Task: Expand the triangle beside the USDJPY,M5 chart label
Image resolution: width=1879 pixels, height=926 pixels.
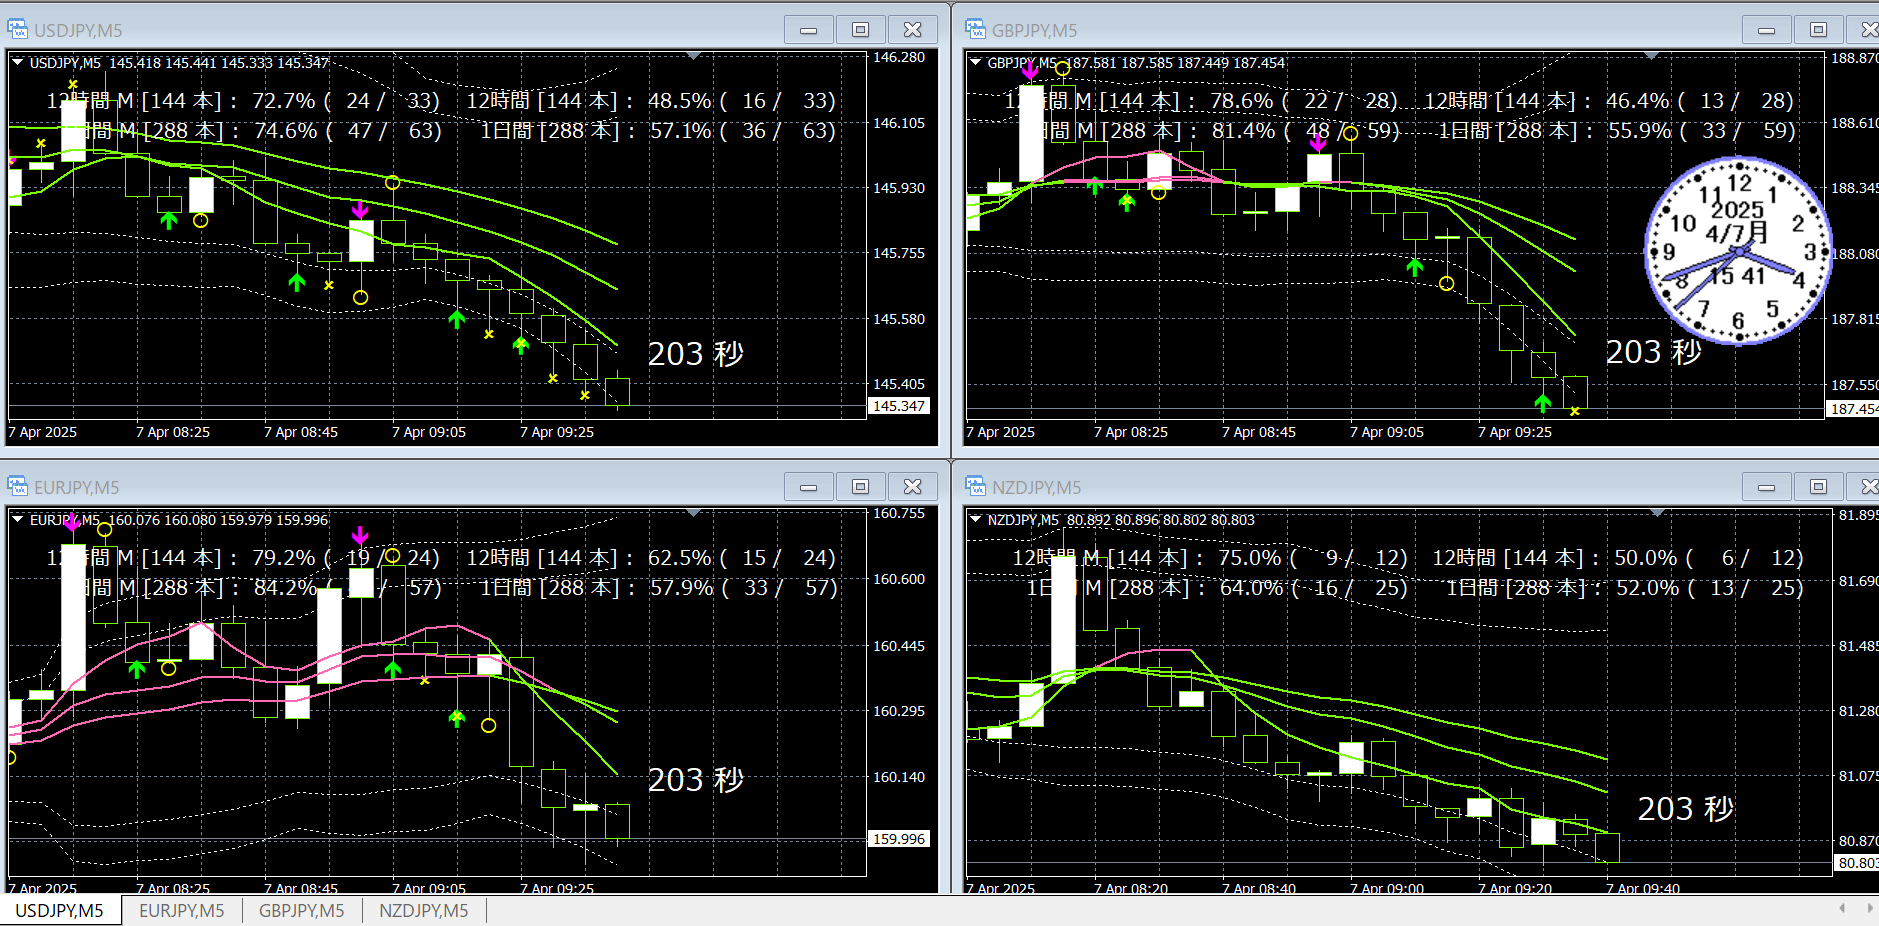Action: click(x=18, y=62)
